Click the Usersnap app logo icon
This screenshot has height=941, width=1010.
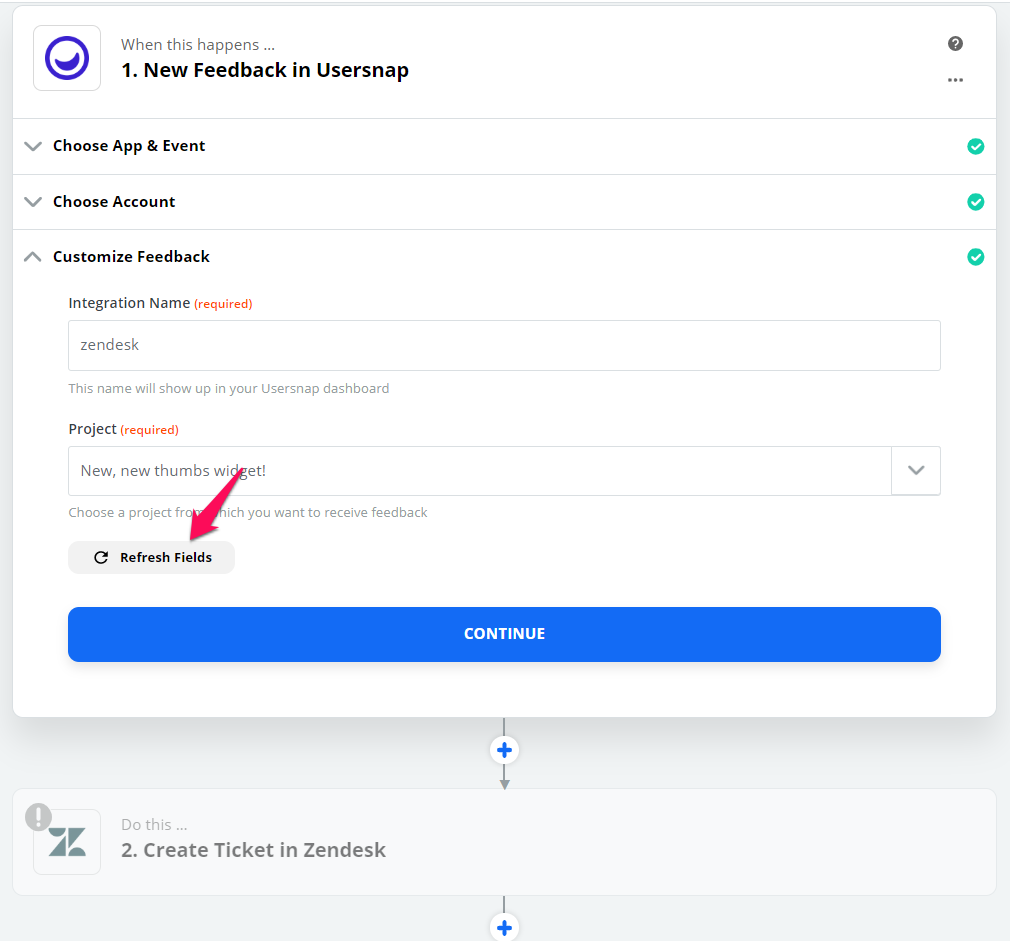tap(67, 58)
